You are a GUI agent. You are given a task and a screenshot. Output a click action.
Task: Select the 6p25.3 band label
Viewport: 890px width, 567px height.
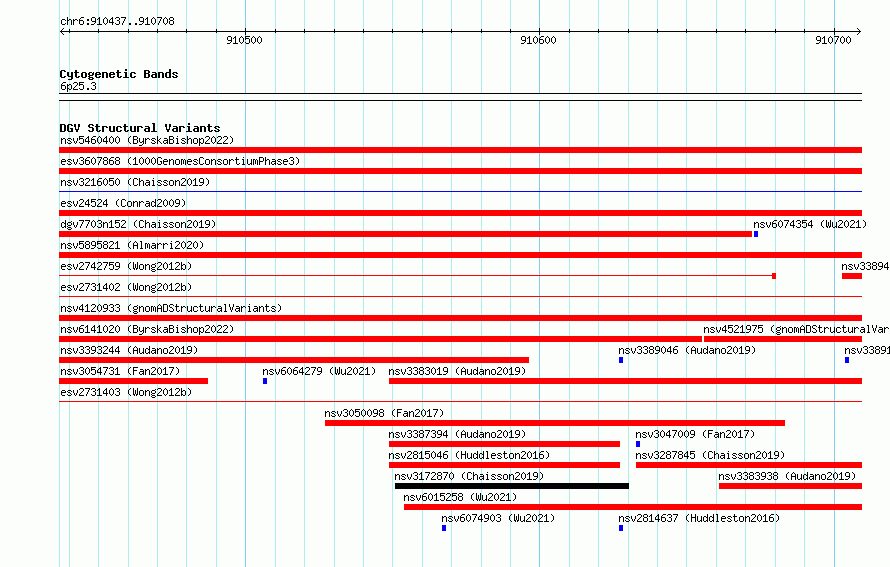pos(78,86)
